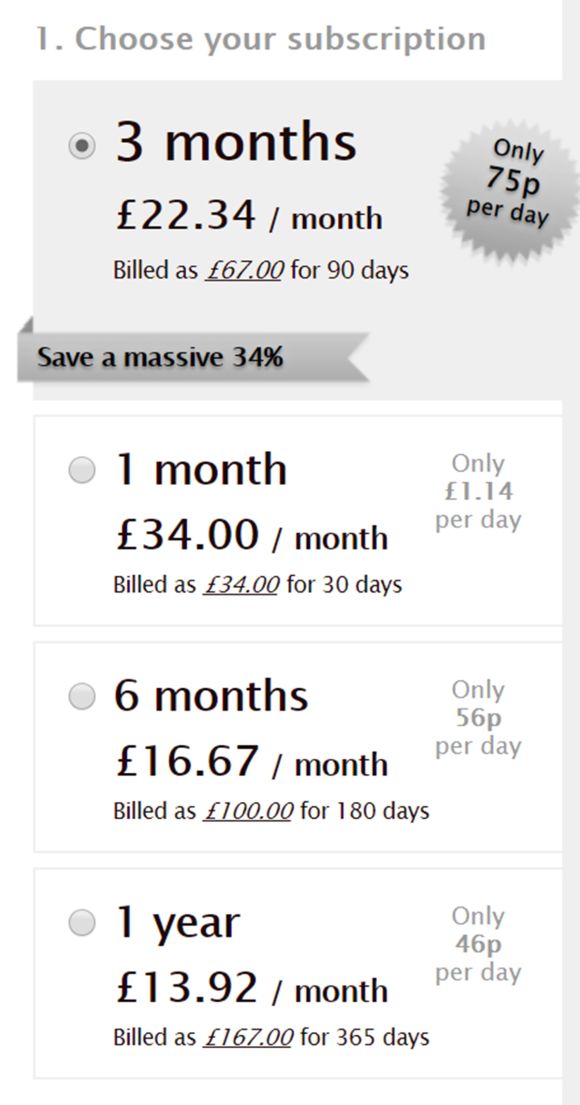The width and height of the screenshot is (580, 1105).
Task: Select the 1 month radio button
Action: click(x=82, y=471)
